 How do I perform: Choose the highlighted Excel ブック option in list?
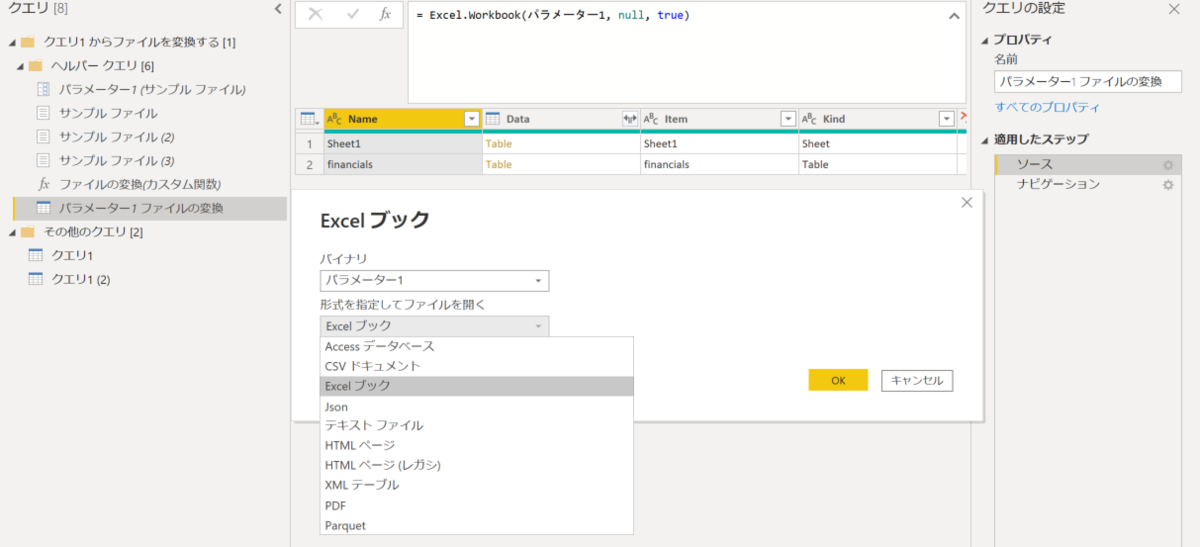pos(477,386)
